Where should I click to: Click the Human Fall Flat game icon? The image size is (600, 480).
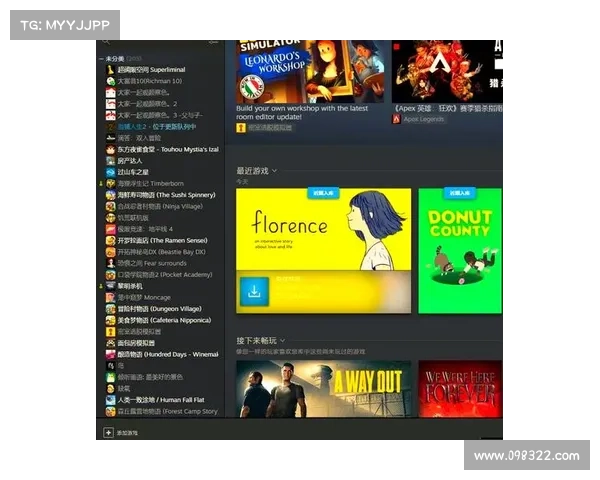(x=111, y=400)
